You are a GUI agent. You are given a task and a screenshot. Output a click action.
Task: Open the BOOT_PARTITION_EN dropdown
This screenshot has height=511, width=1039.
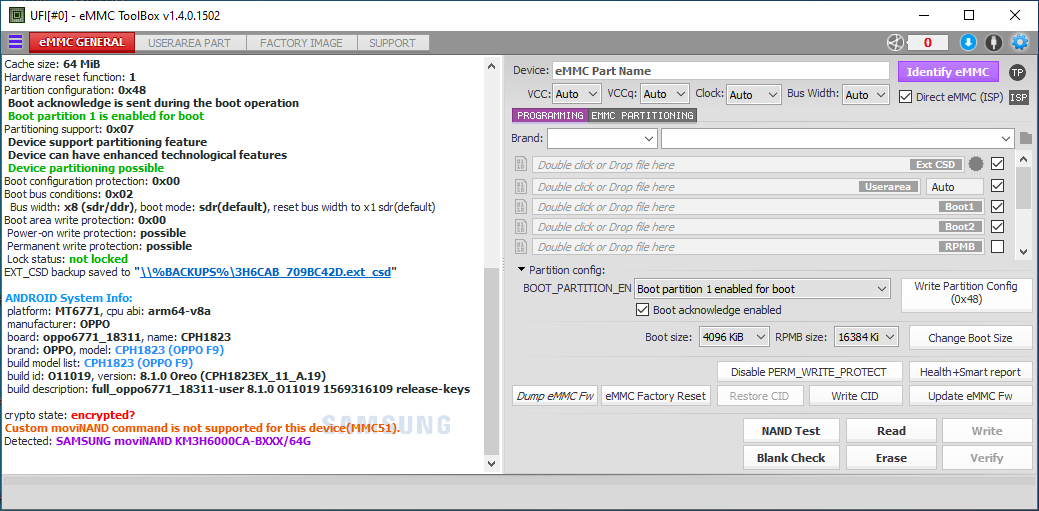click(762, 289)
